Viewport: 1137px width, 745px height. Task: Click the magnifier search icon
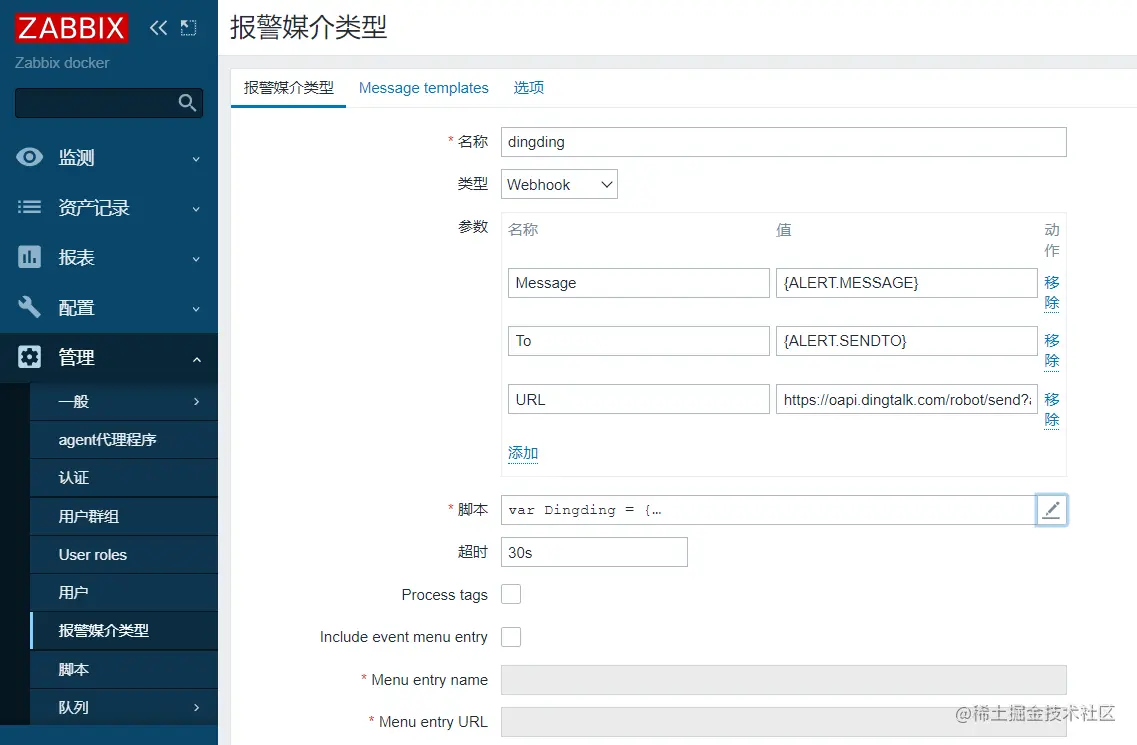coord(187,103)
